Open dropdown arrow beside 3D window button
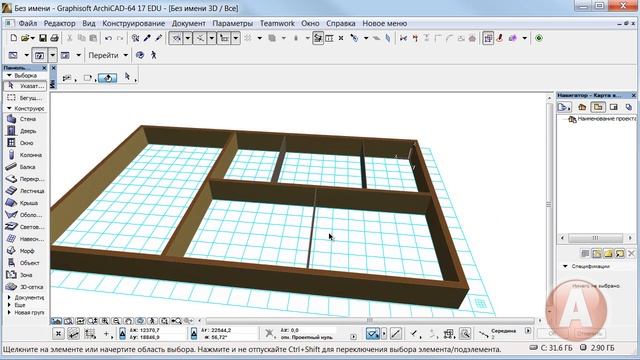This screenshot has height=360, width=640. pyautogui.click(x=52, y=55)
